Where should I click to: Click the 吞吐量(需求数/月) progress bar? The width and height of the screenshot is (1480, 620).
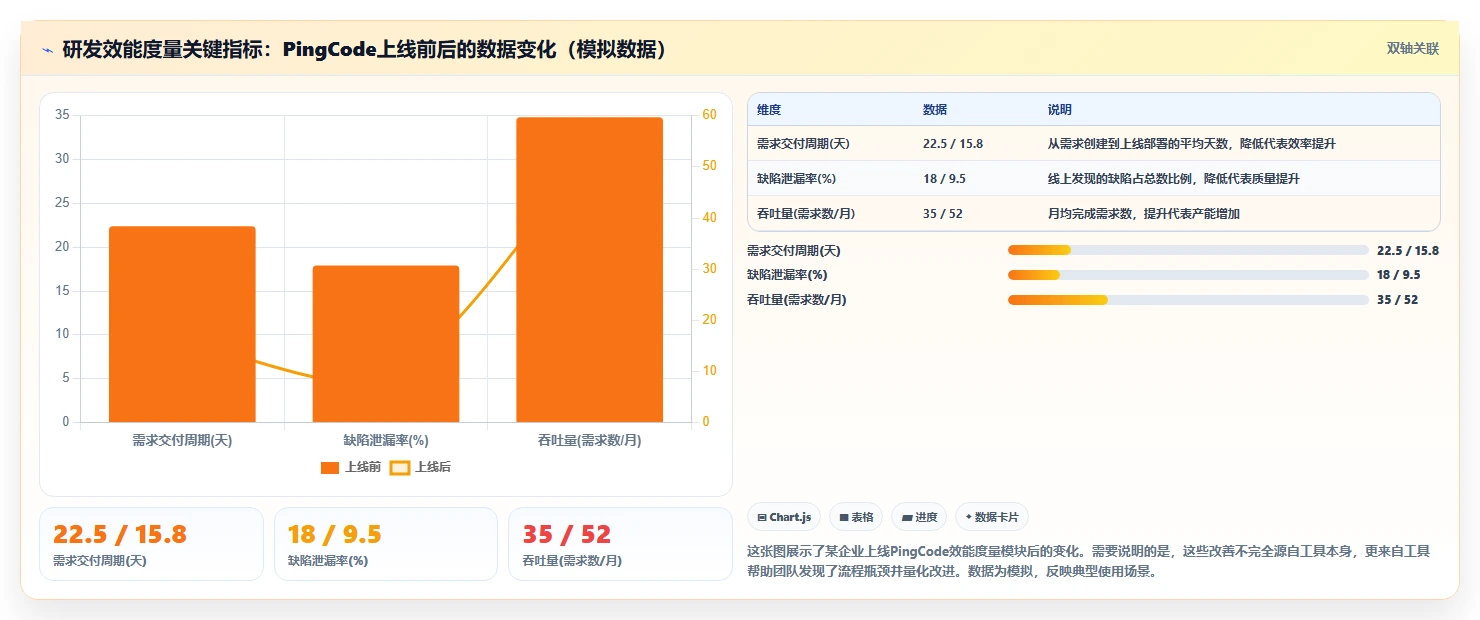tap(1188, 299)
